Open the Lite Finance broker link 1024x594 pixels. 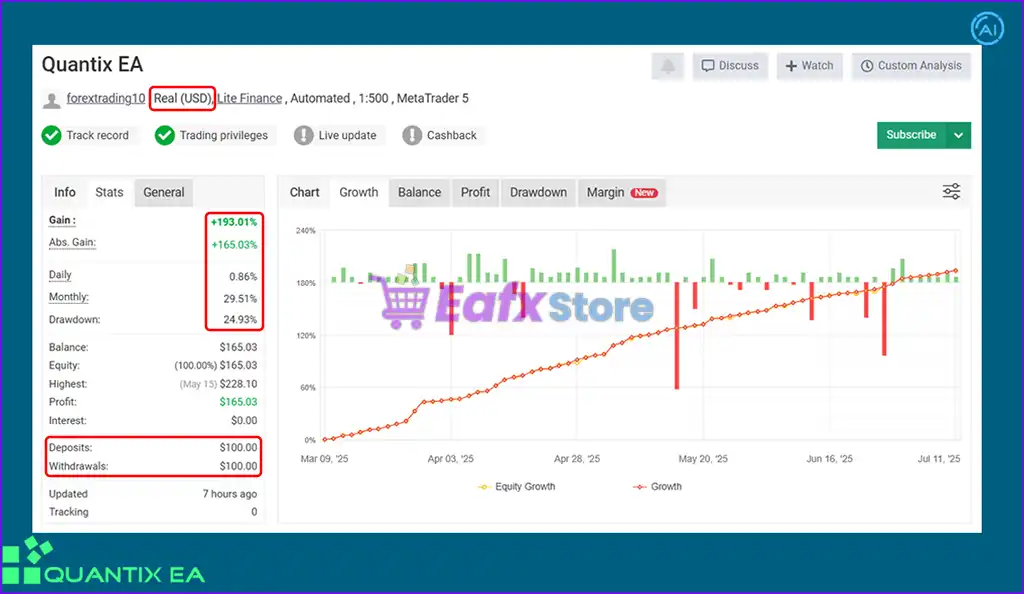(249, 99)
